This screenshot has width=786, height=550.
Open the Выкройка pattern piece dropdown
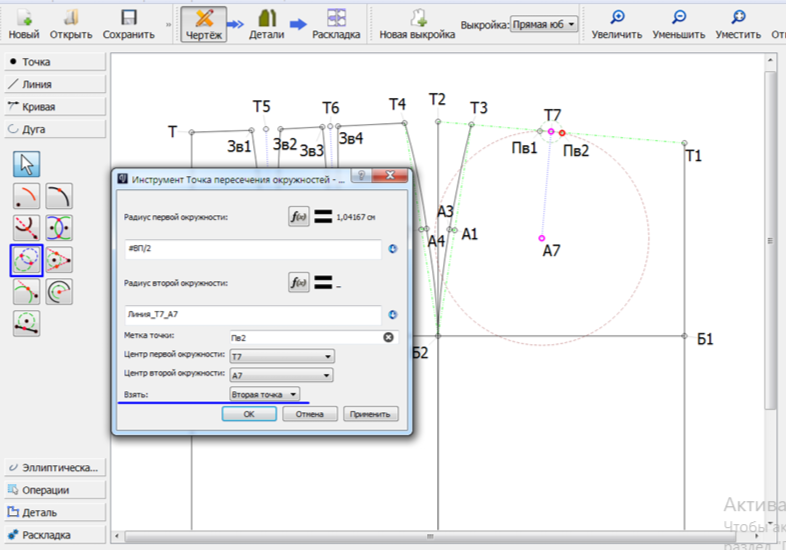click(x=544, y=24)
